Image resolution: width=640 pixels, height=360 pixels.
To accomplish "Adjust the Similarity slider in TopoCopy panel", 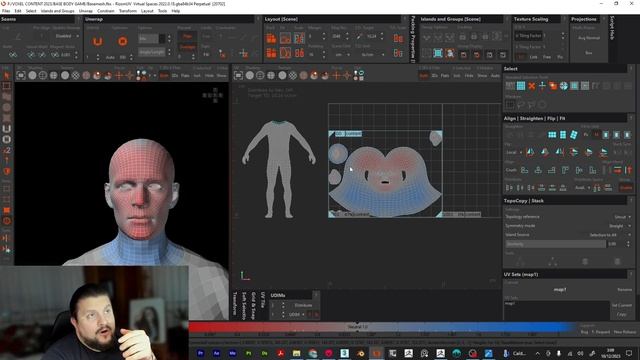I will 555,244.
